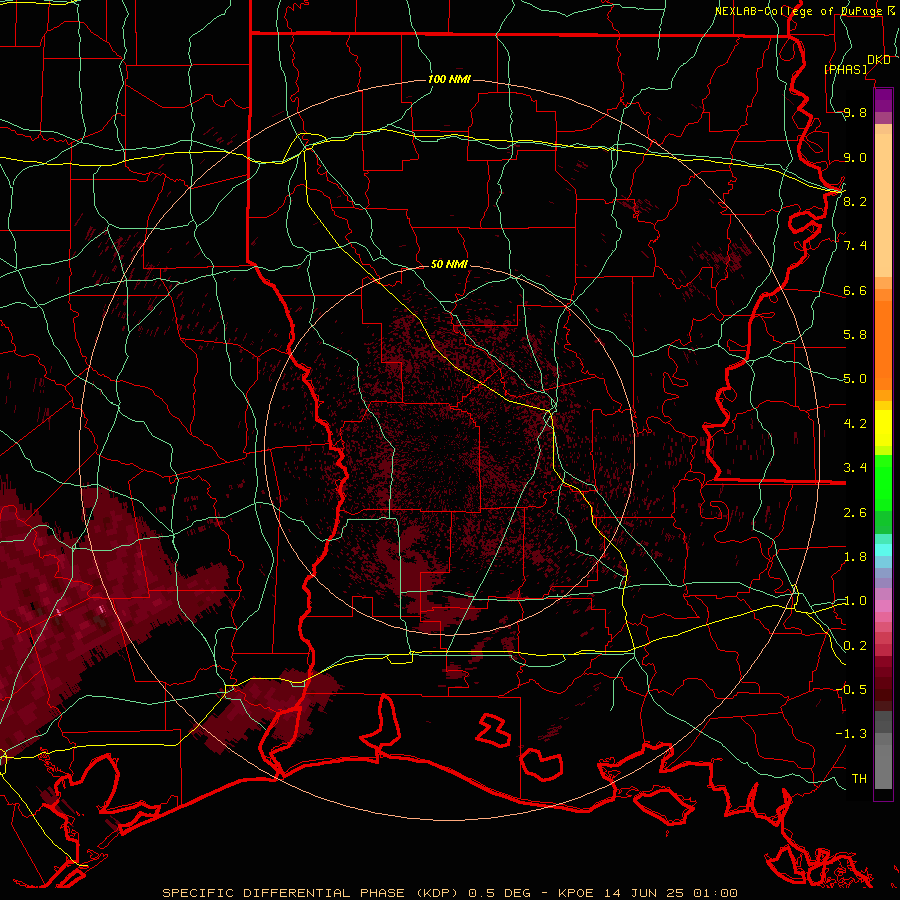
Task: Click the 5.0 value on color scale
Action: 855,379
